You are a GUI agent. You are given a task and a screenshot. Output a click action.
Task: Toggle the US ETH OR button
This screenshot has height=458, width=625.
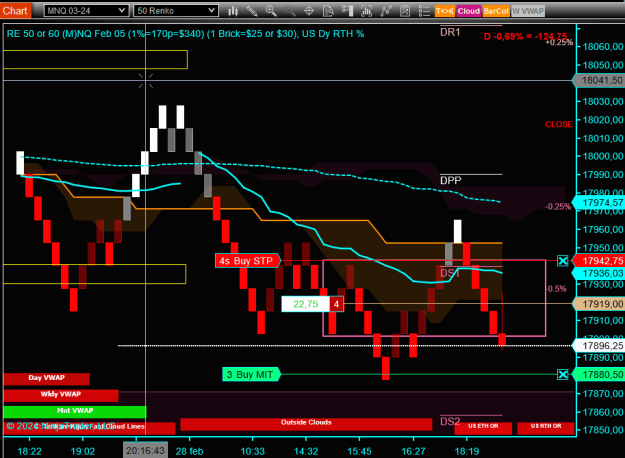(x=483, y=428)
